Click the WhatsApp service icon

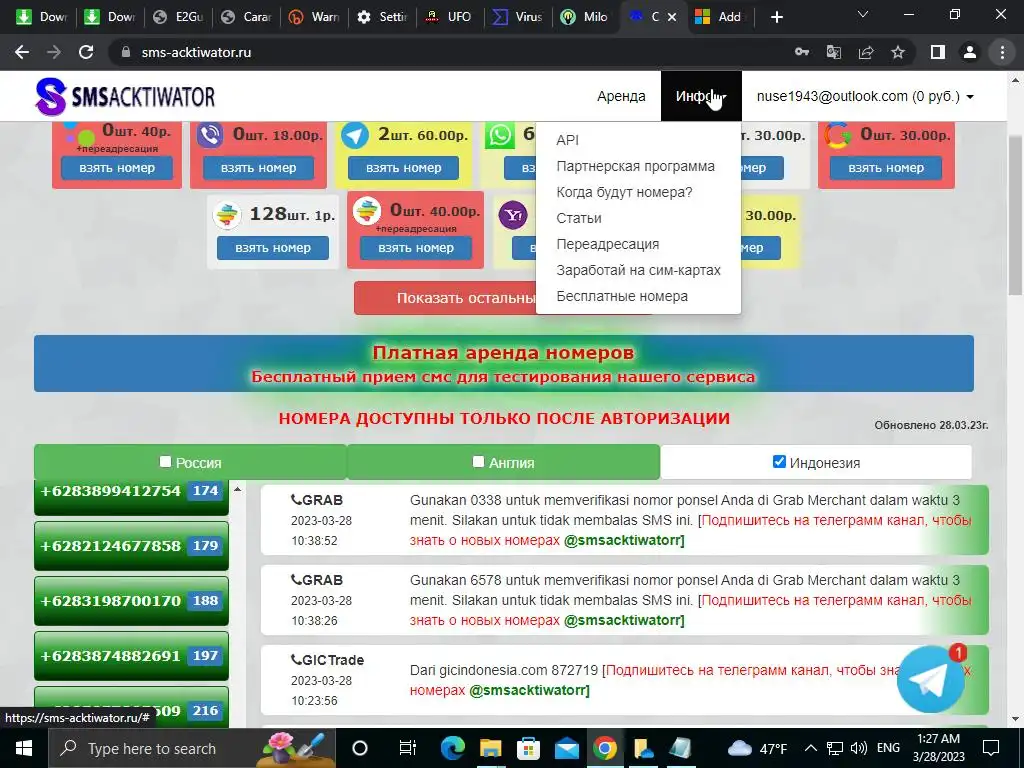point(500,135)
